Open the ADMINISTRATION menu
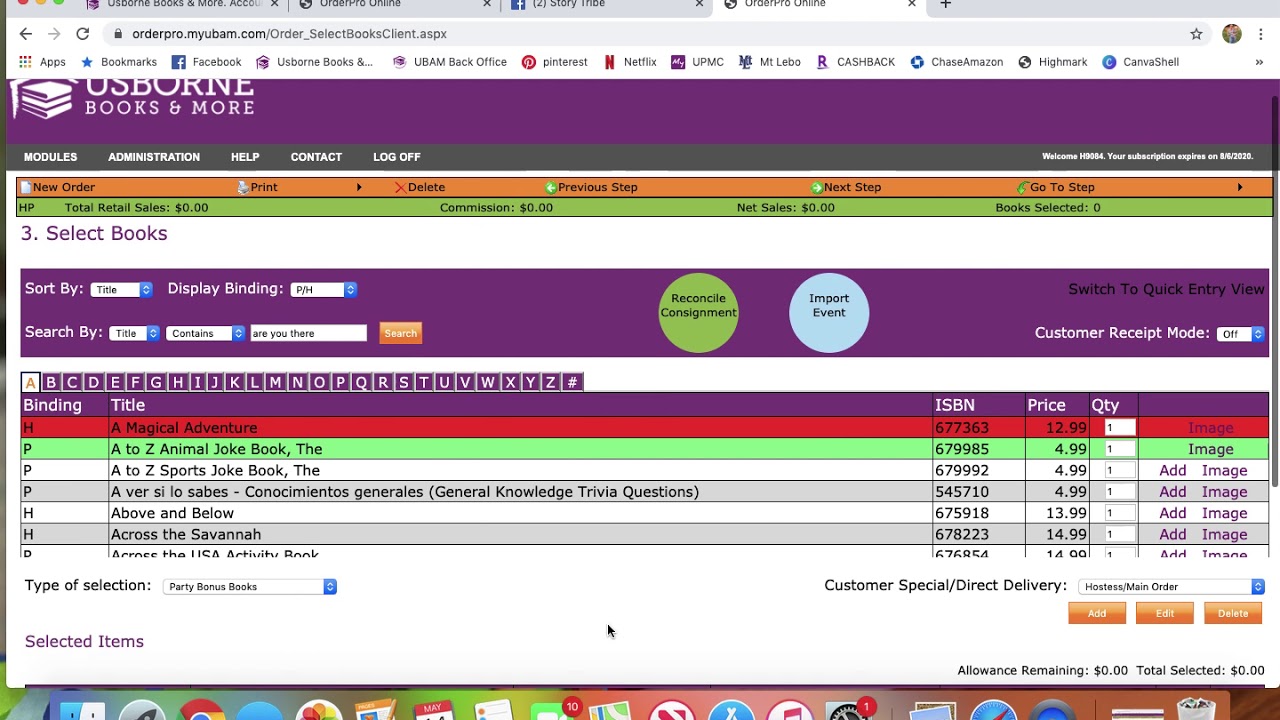Screen dimensions: 1280x720 [154, 157]
